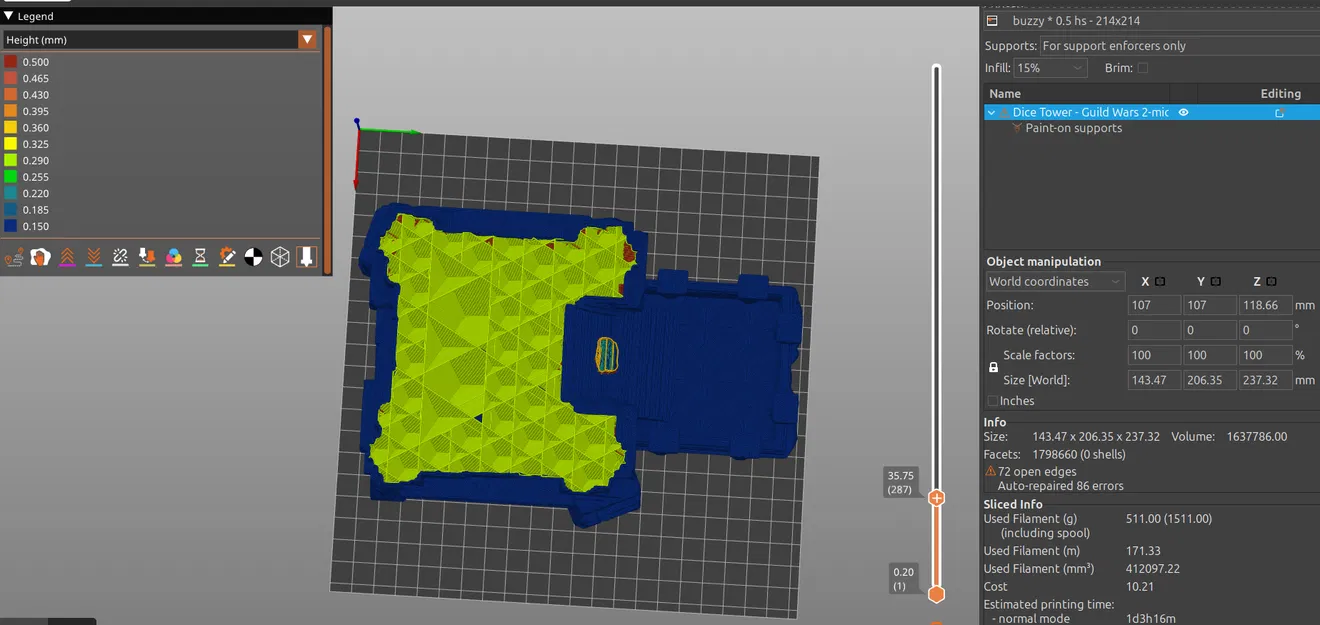Viewport: 1320px width, 625px height.
Task: Click upper layer slider handle at 35.75
Action: coord(937,497)
